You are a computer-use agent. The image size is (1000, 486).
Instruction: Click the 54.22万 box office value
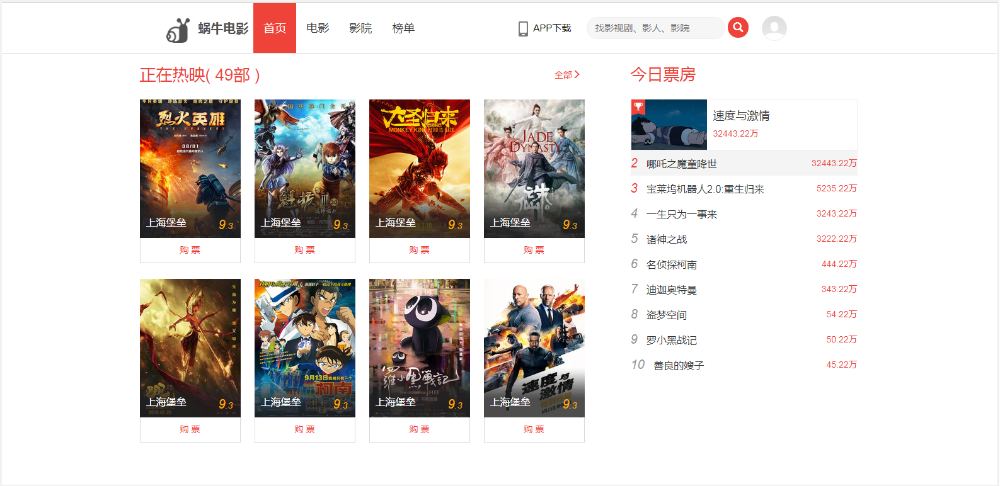coord(841,314)
